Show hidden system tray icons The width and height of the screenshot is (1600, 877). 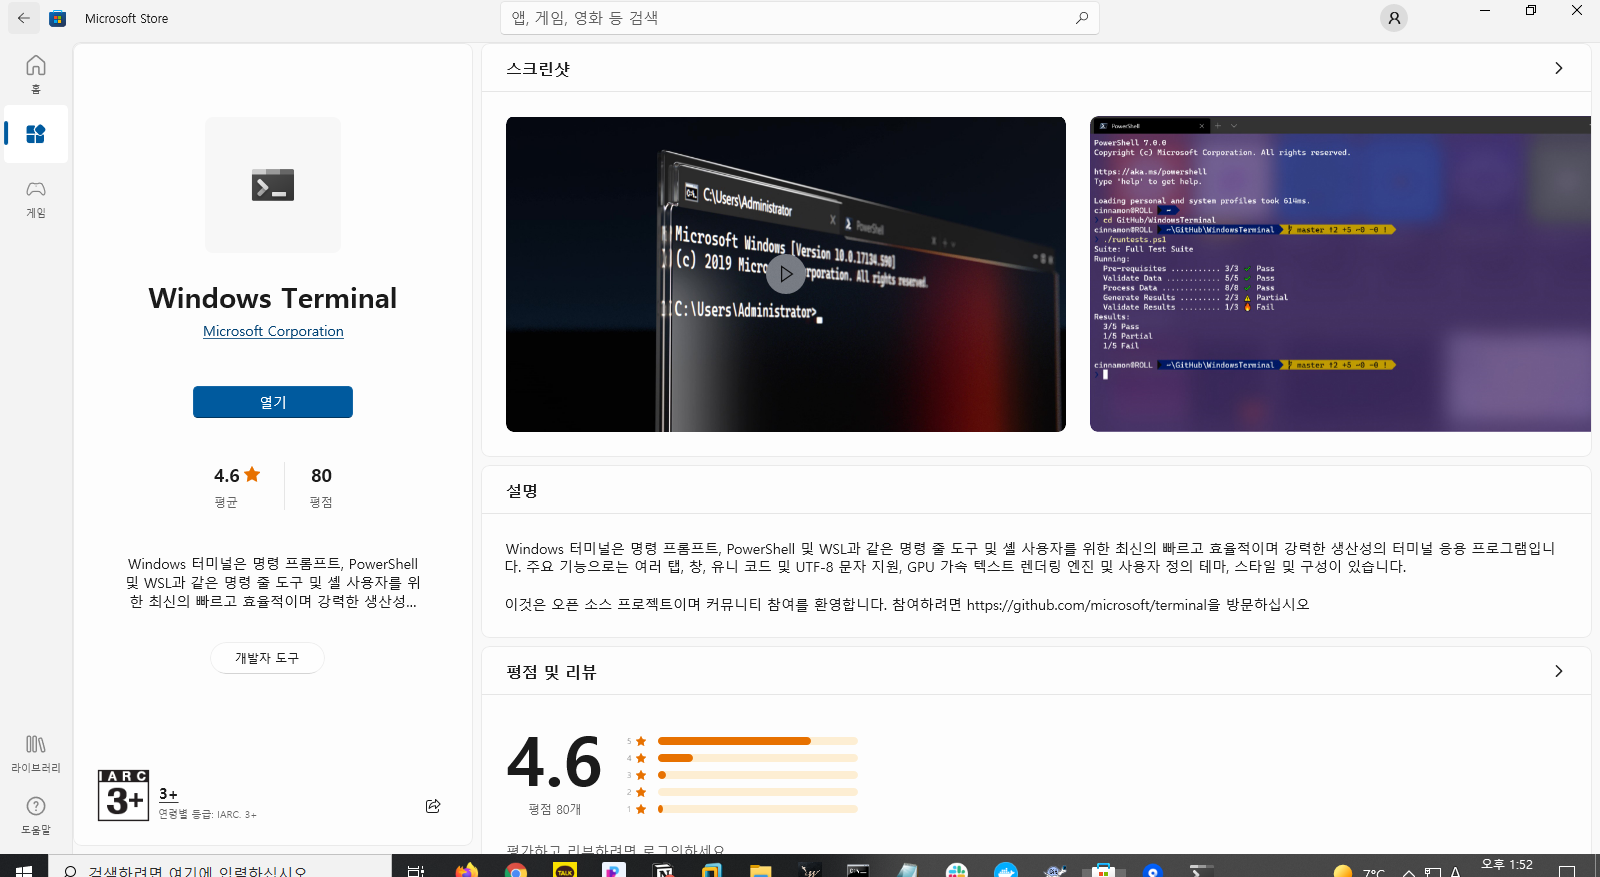1408,871
